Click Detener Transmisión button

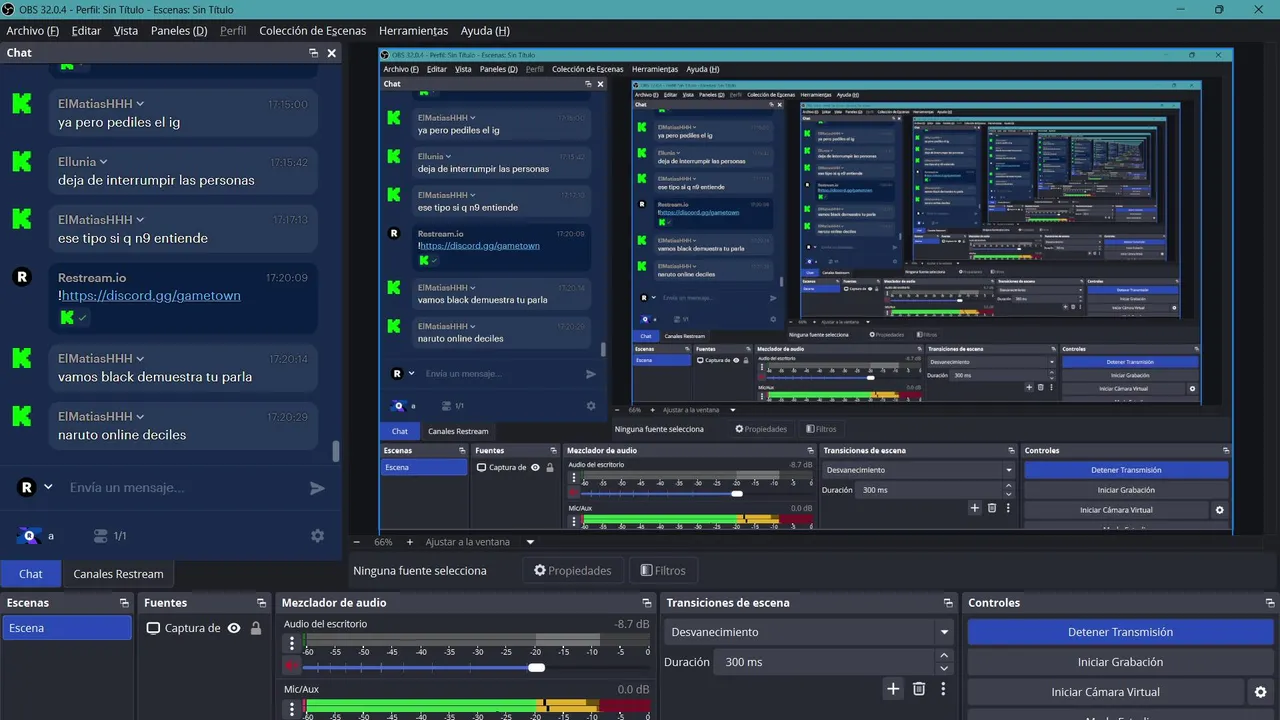pos(1120,632)
